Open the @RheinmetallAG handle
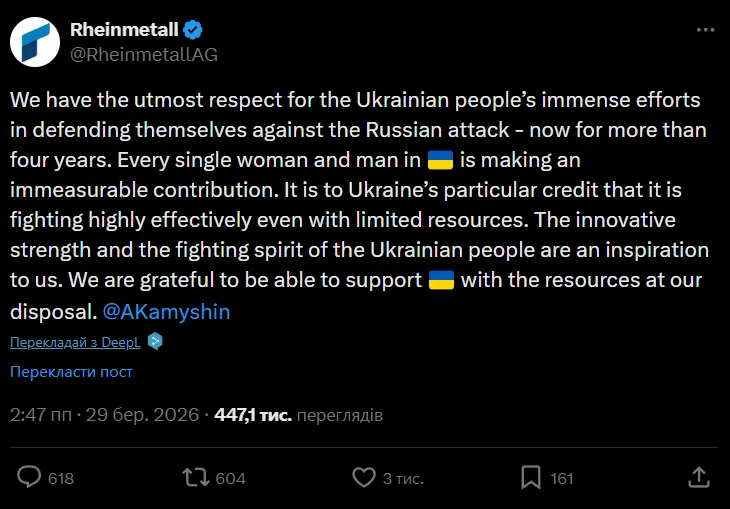730x509 pixels. (x=145, y=54)
